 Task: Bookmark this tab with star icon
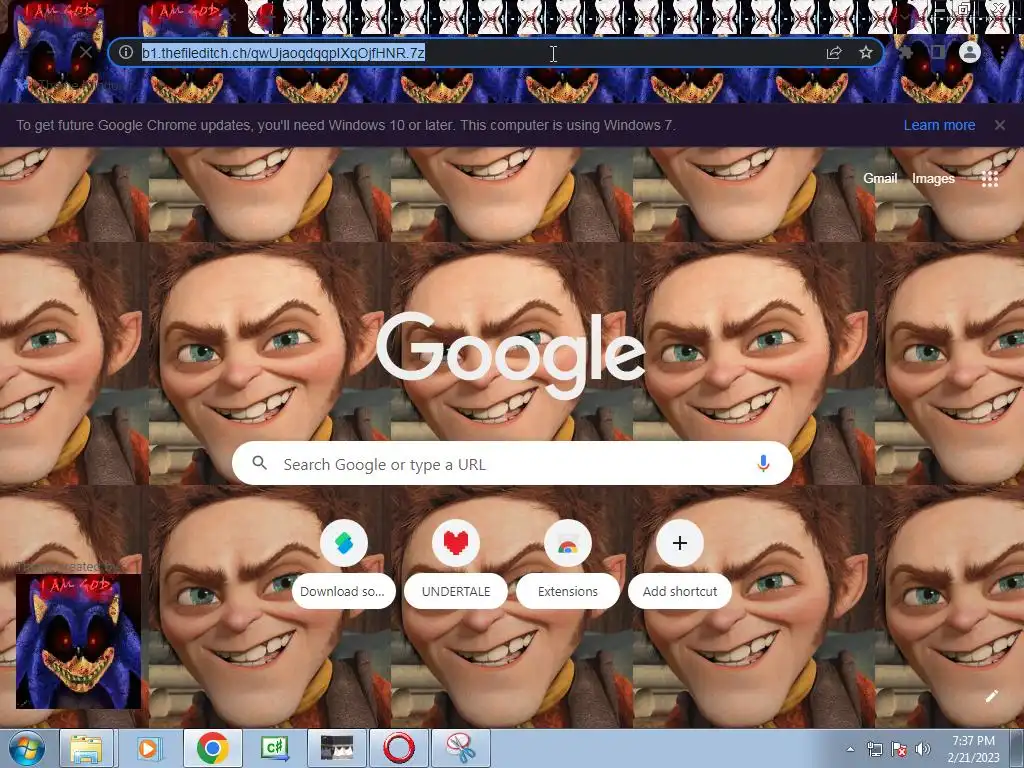point(866,52)
